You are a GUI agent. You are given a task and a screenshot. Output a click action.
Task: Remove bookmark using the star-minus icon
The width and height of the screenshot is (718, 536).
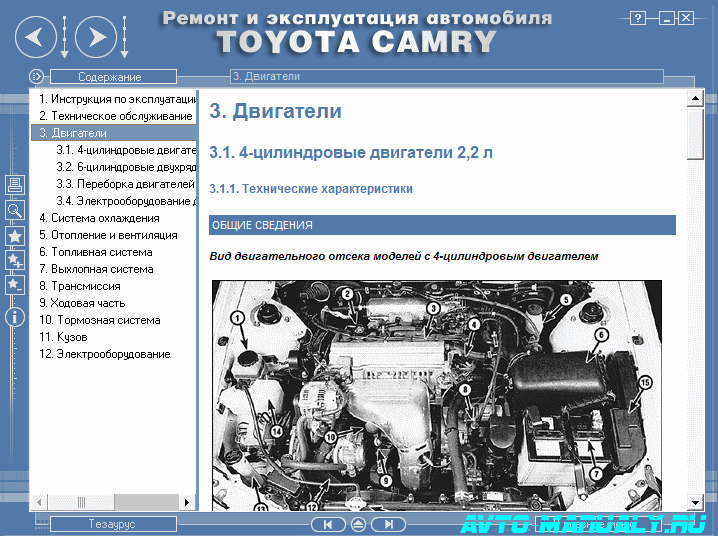pyautogui.click(x=15, y=285)
